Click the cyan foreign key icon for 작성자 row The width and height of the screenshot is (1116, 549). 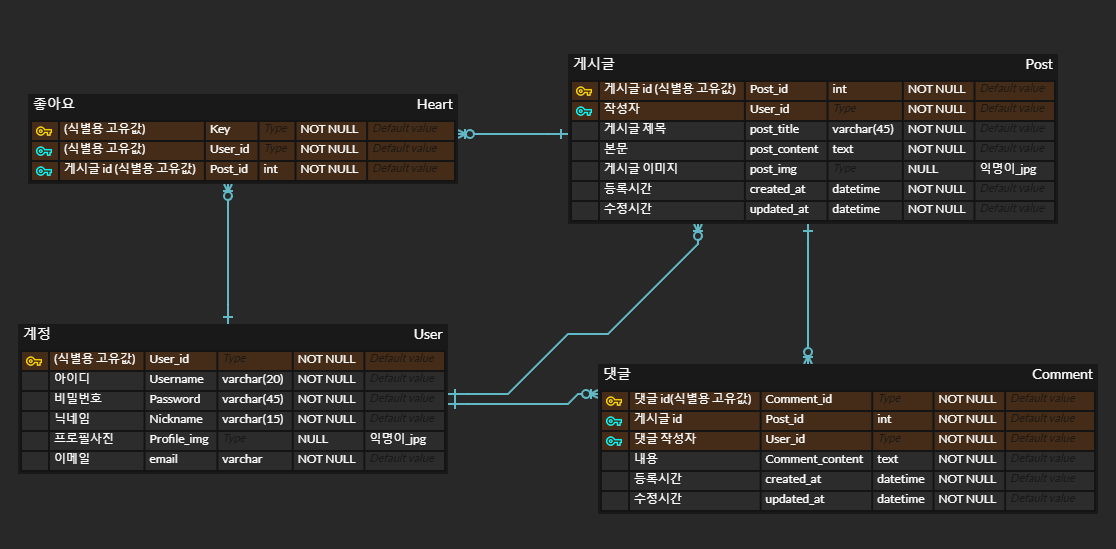(584, 111)
